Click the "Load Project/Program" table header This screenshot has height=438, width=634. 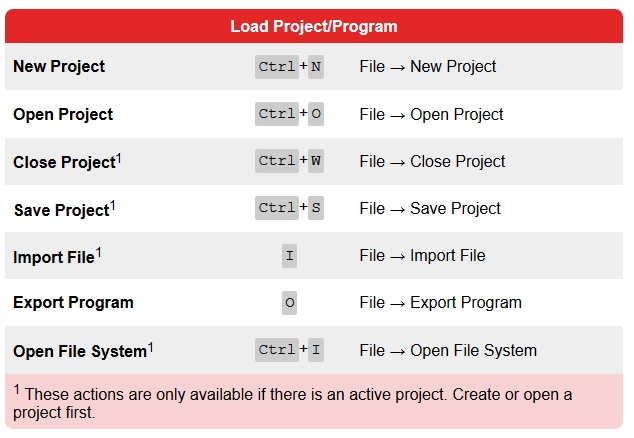[x=312, y=26]
